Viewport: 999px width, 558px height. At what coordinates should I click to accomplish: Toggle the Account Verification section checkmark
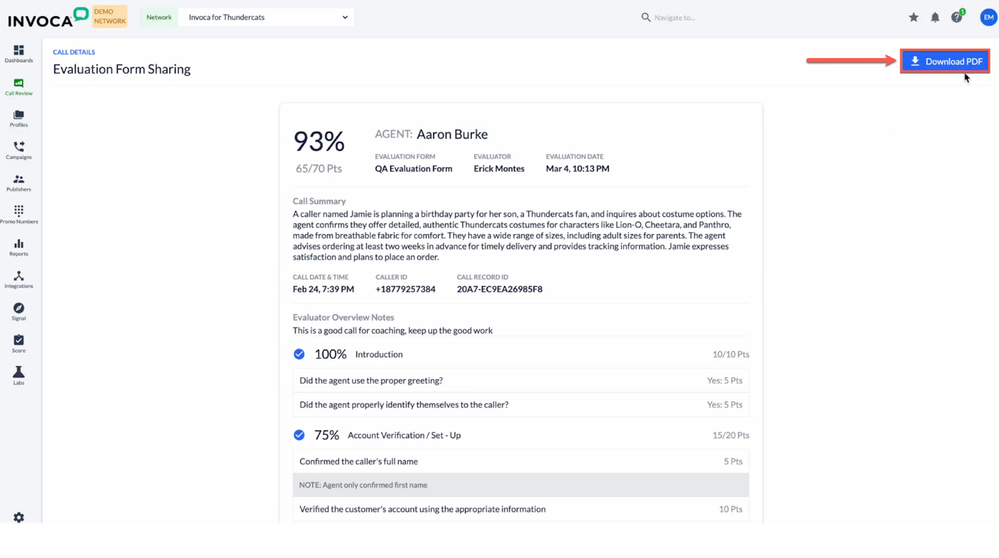point(299,435)
